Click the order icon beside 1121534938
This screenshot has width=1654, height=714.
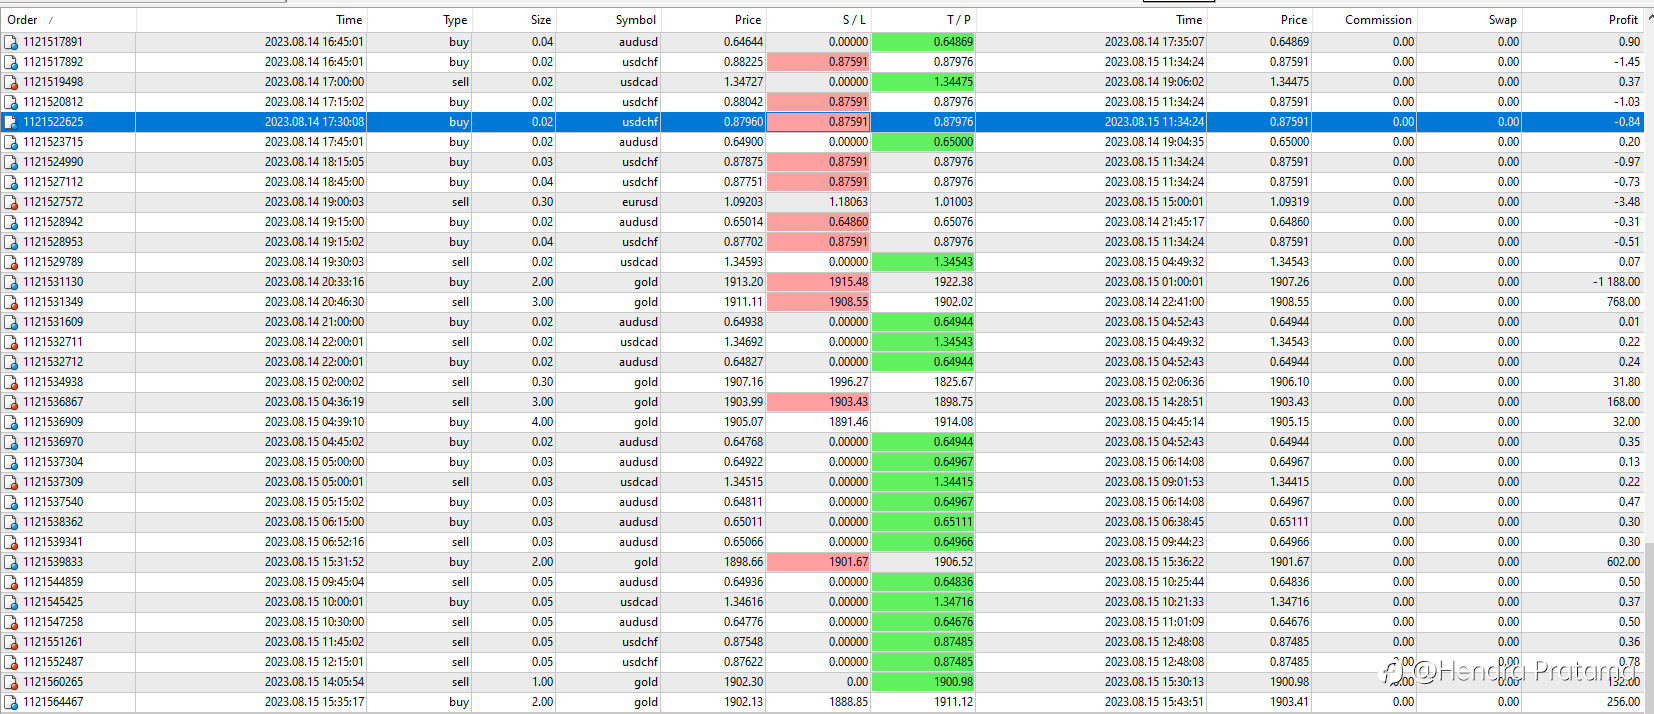[x=11, y=382]
